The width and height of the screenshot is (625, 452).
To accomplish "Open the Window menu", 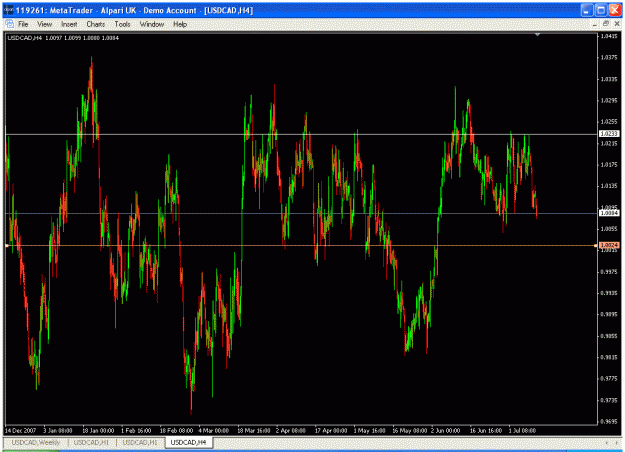I will pyautogui.click(x=152, y=24).
